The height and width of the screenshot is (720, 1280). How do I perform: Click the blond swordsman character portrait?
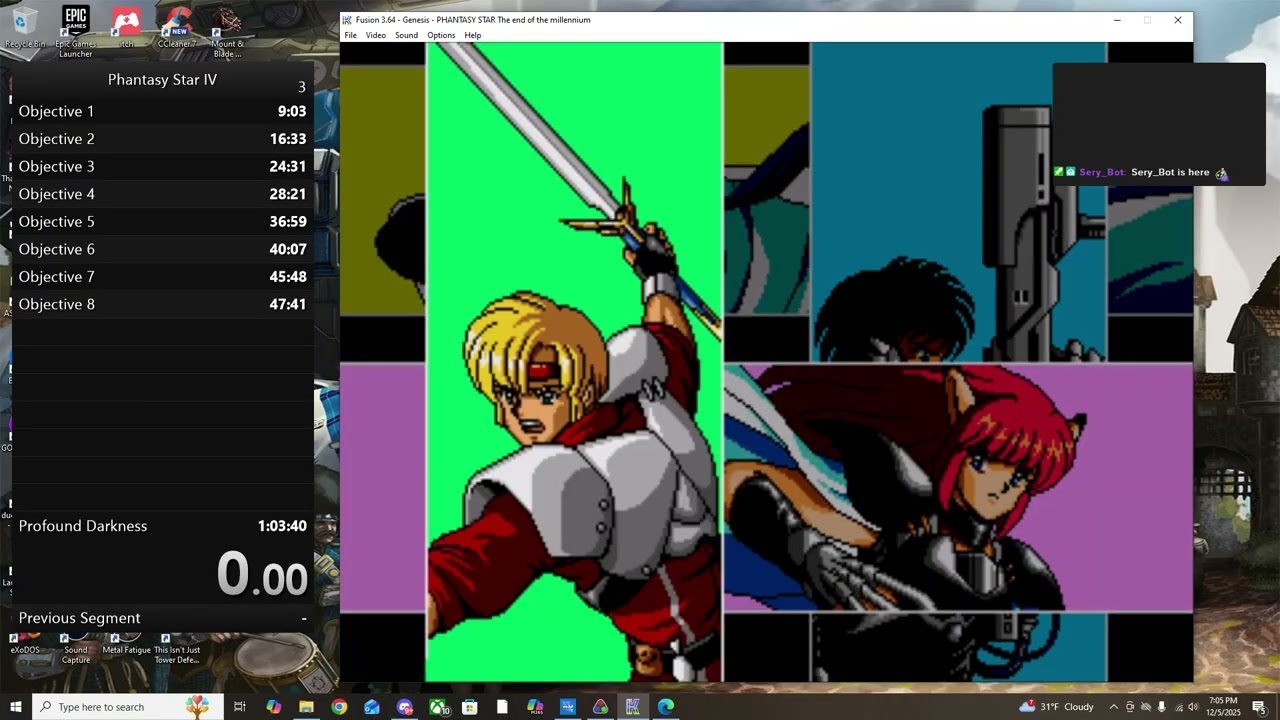(574, 362)
